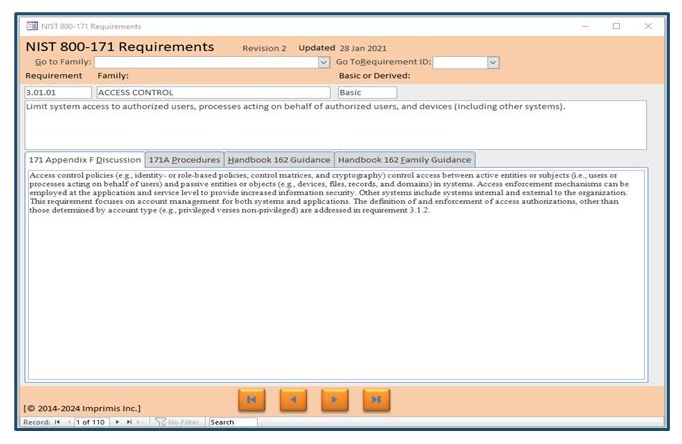This screenshot has height=444, width=682.
Task: Click the Appendix F discussion text area
Action: (336, 275)
